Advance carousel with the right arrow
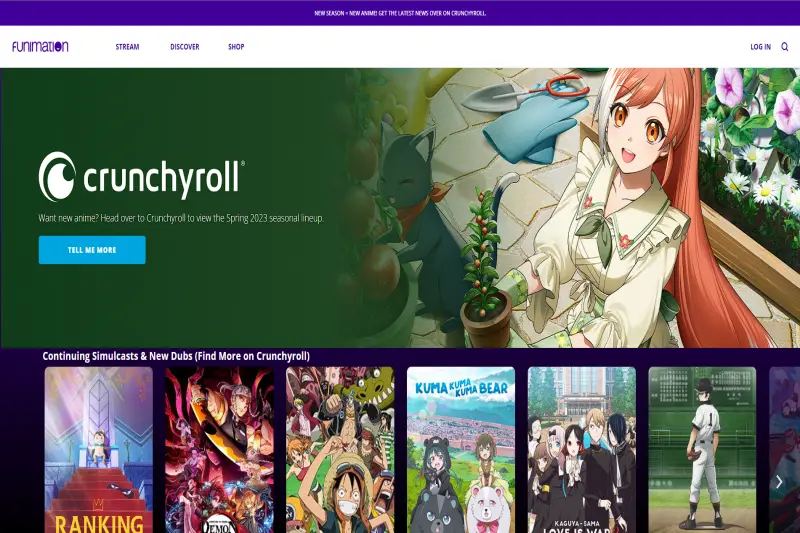 (779, 481)
